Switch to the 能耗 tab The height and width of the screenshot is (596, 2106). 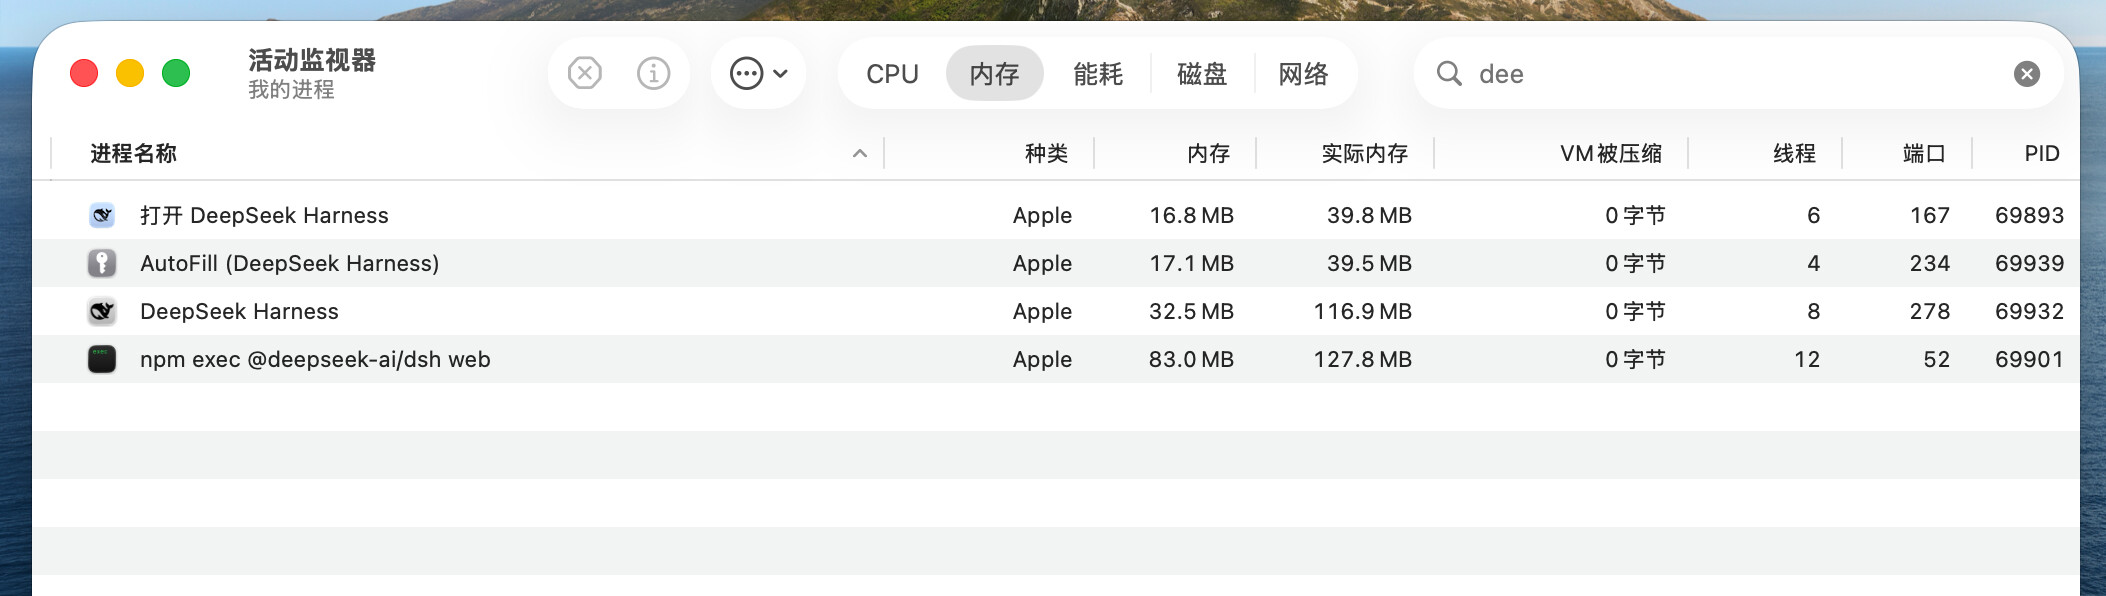1098,74
